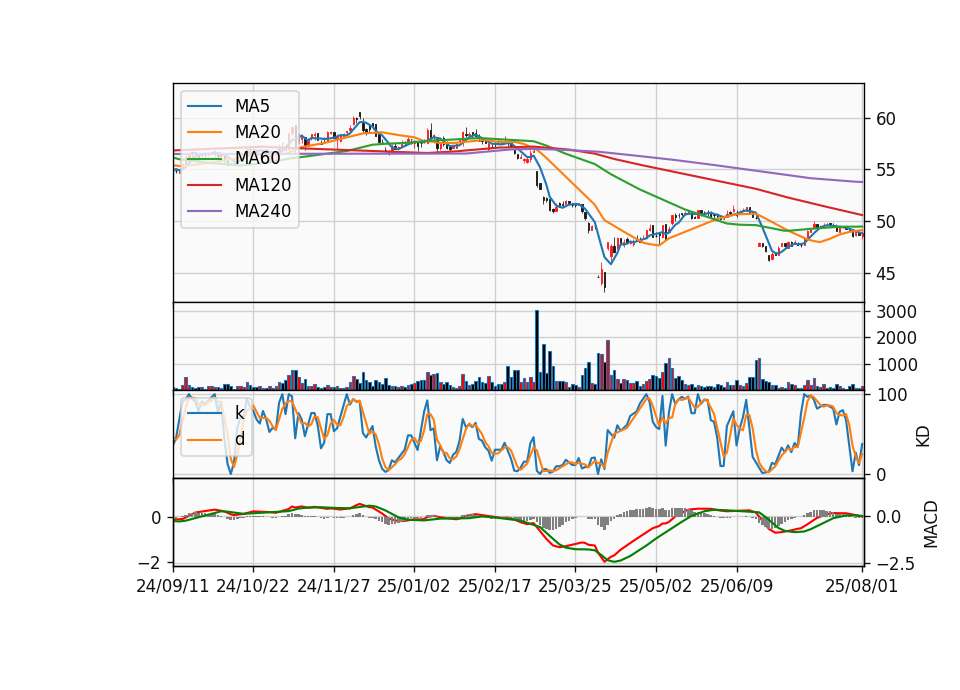Click the MA5 legend label
The width and height of the screenshot is (960, 690).
pos(252,106)
